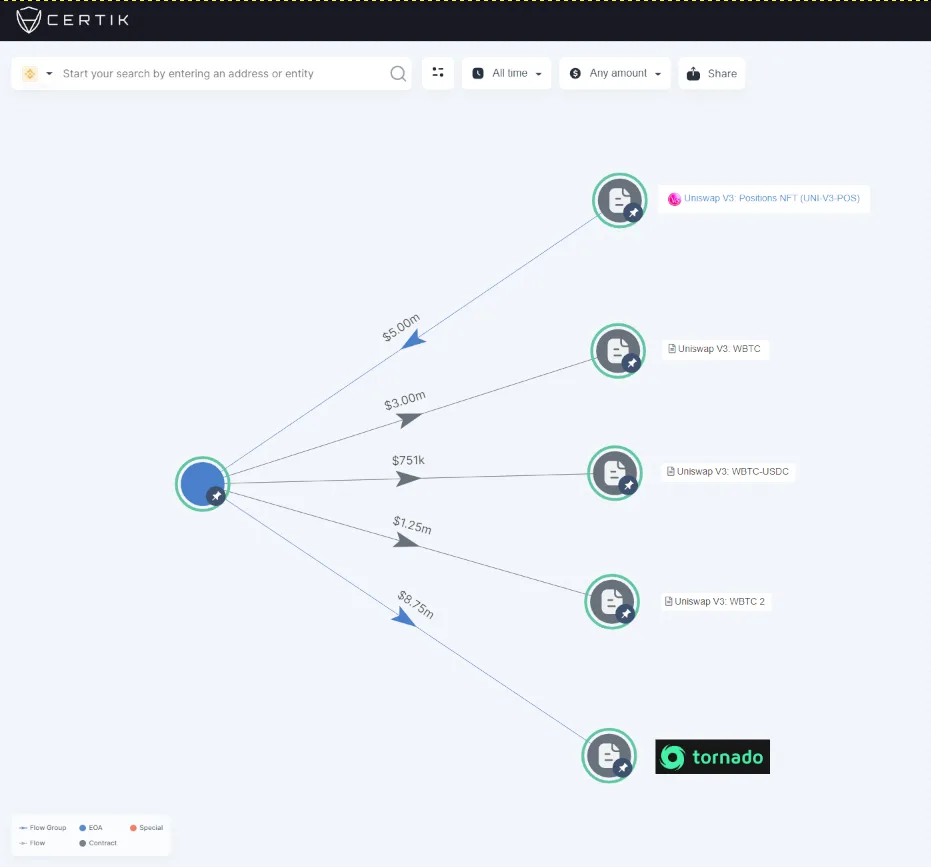Click the $5.00m flow arrow

point(413,341)
